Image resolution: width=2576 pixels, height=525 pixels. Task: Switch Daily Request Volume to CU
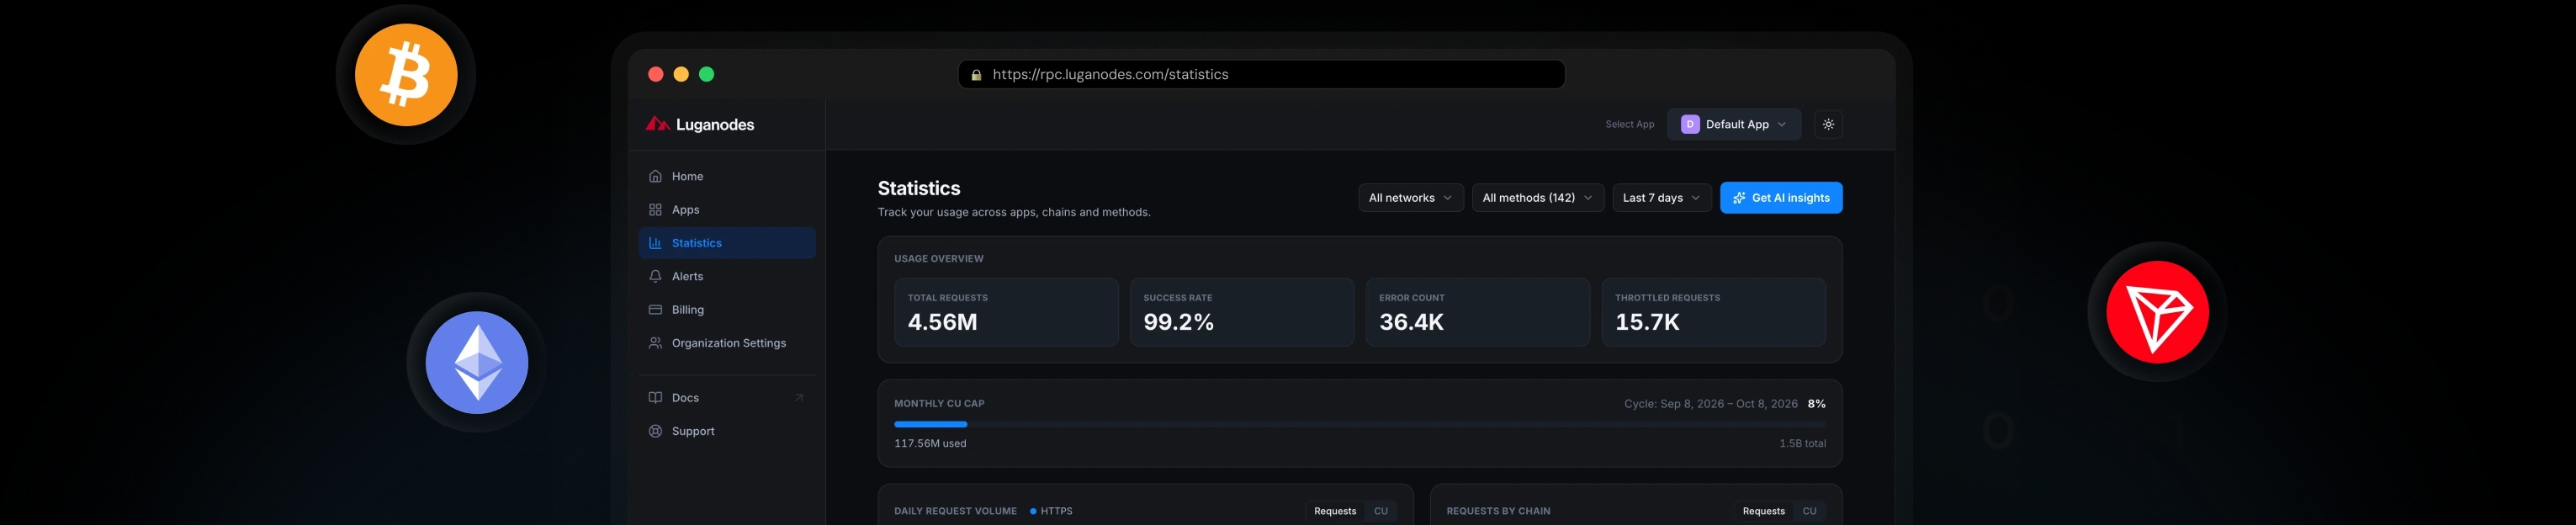coord(1381,511)
